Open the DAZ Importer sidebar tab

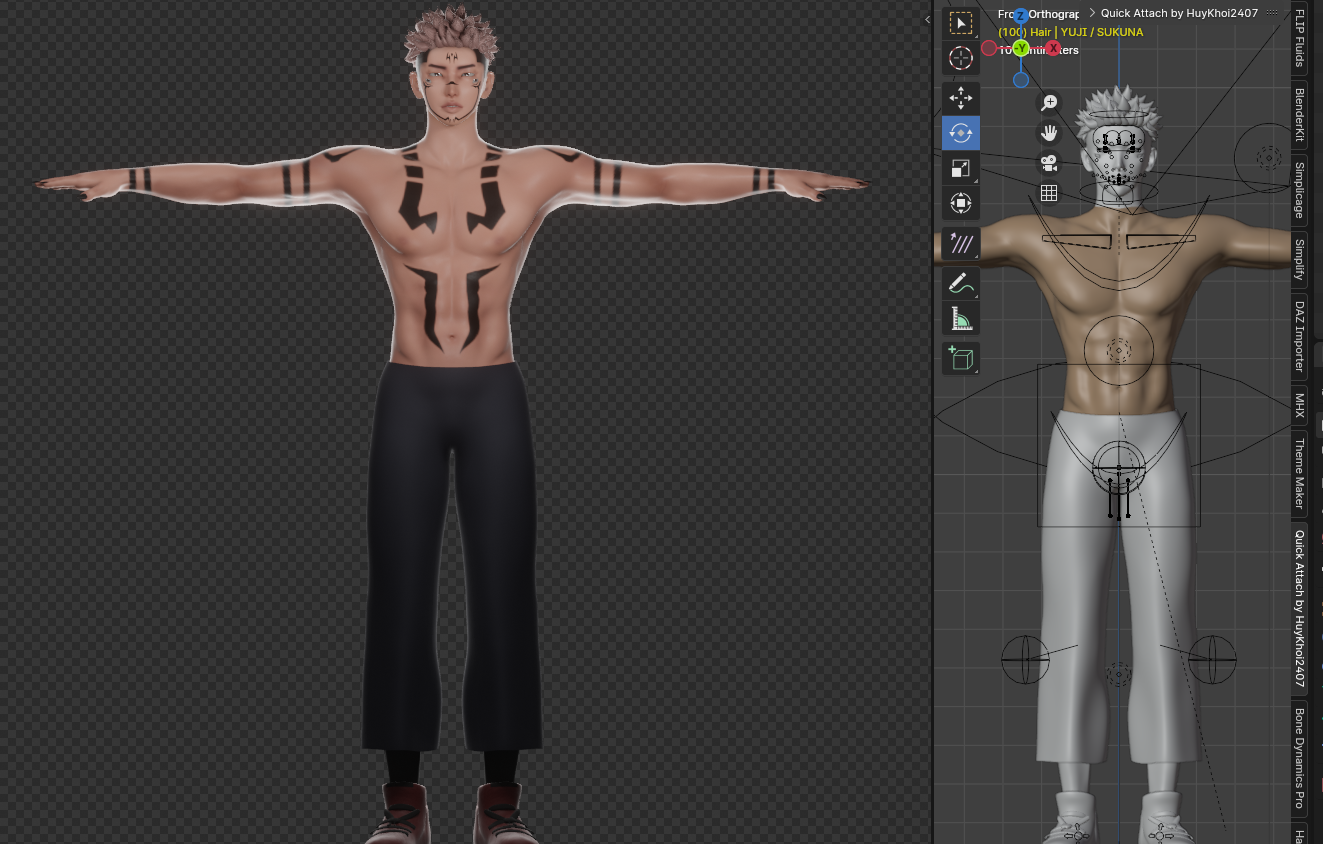coord(1299,337)
